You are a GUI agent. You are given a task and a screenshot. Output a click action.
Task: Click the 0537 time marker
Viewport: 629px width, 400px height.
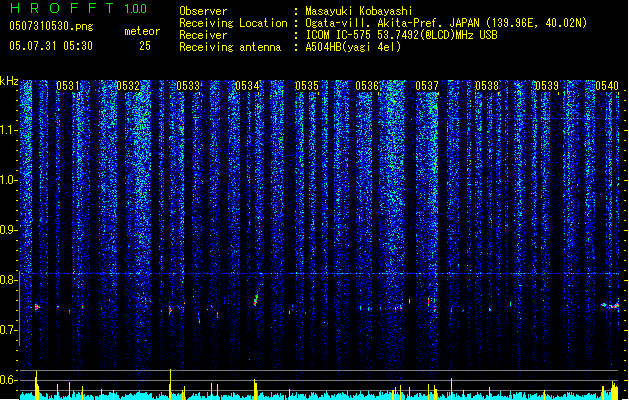point(427,85)
